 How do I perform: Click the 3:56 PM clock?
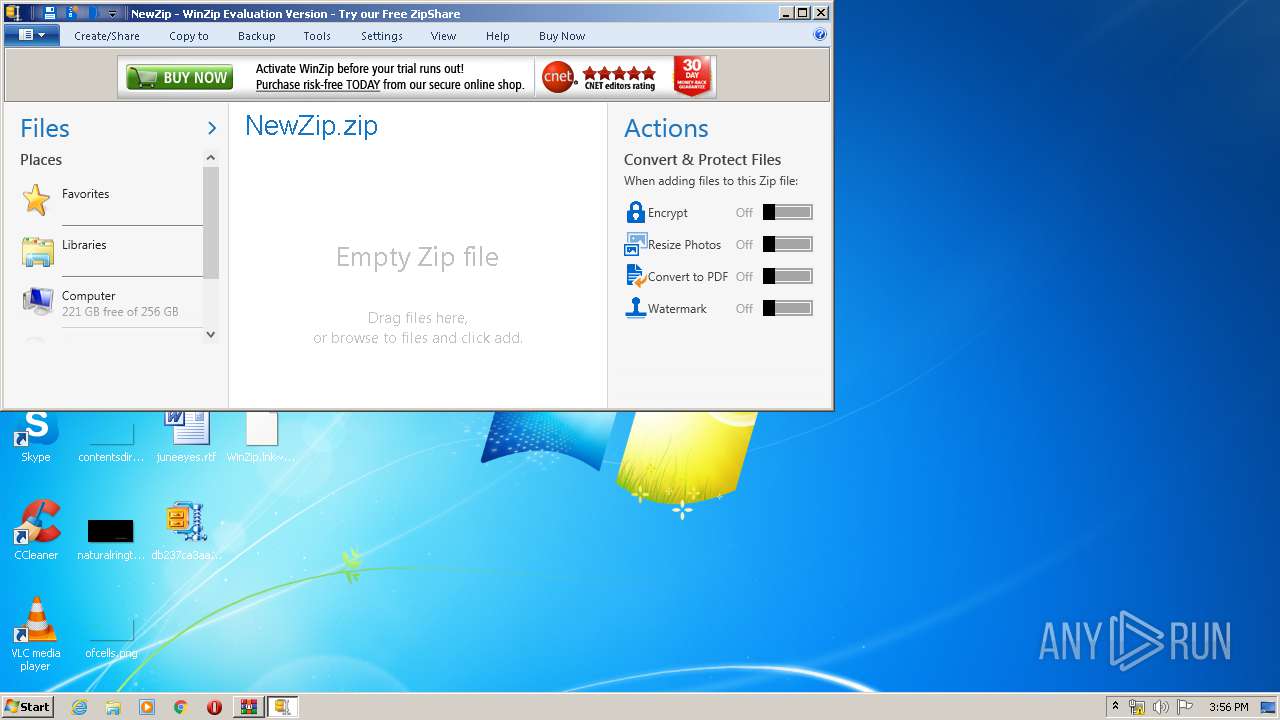point(1228,707)
